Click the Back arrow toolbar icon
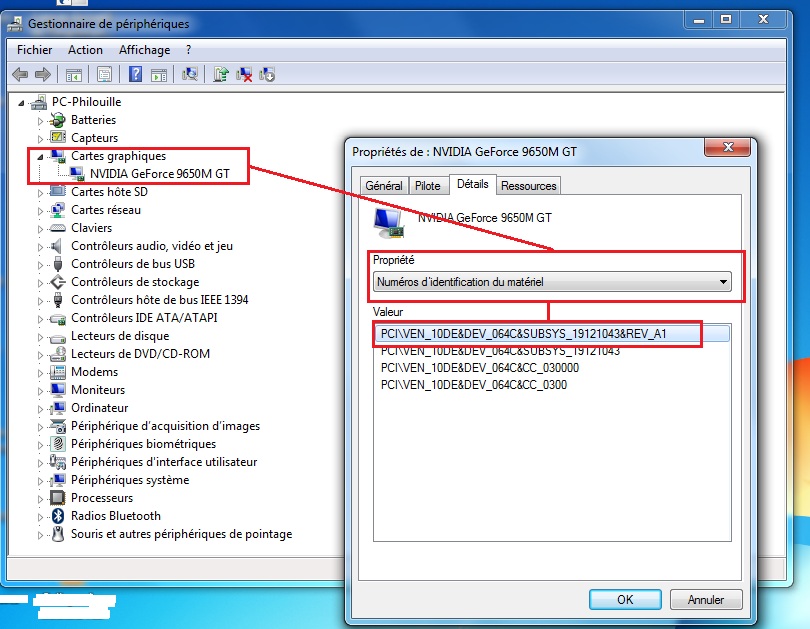The image size is (810, 629). point(20,75)
